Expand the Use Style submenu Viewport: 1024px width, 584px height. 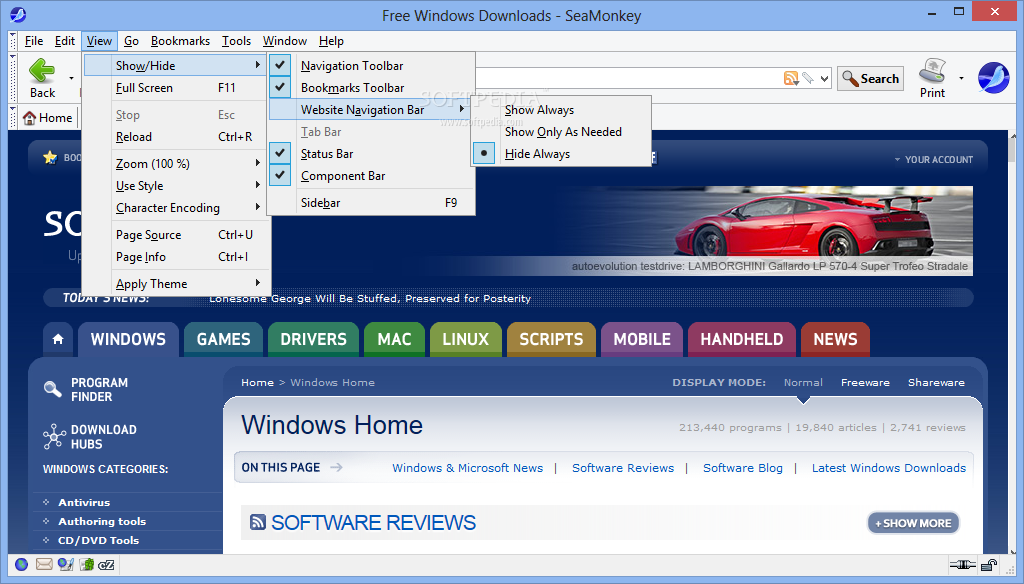click(x=175, y=186)
